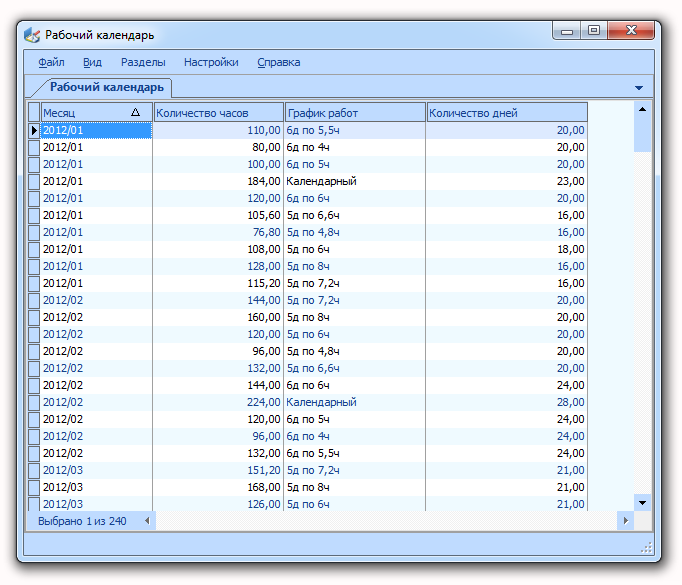The image size is (682, 585).
Task: Select the row marker for 2012/03 168,00
Action: (34, 487)
